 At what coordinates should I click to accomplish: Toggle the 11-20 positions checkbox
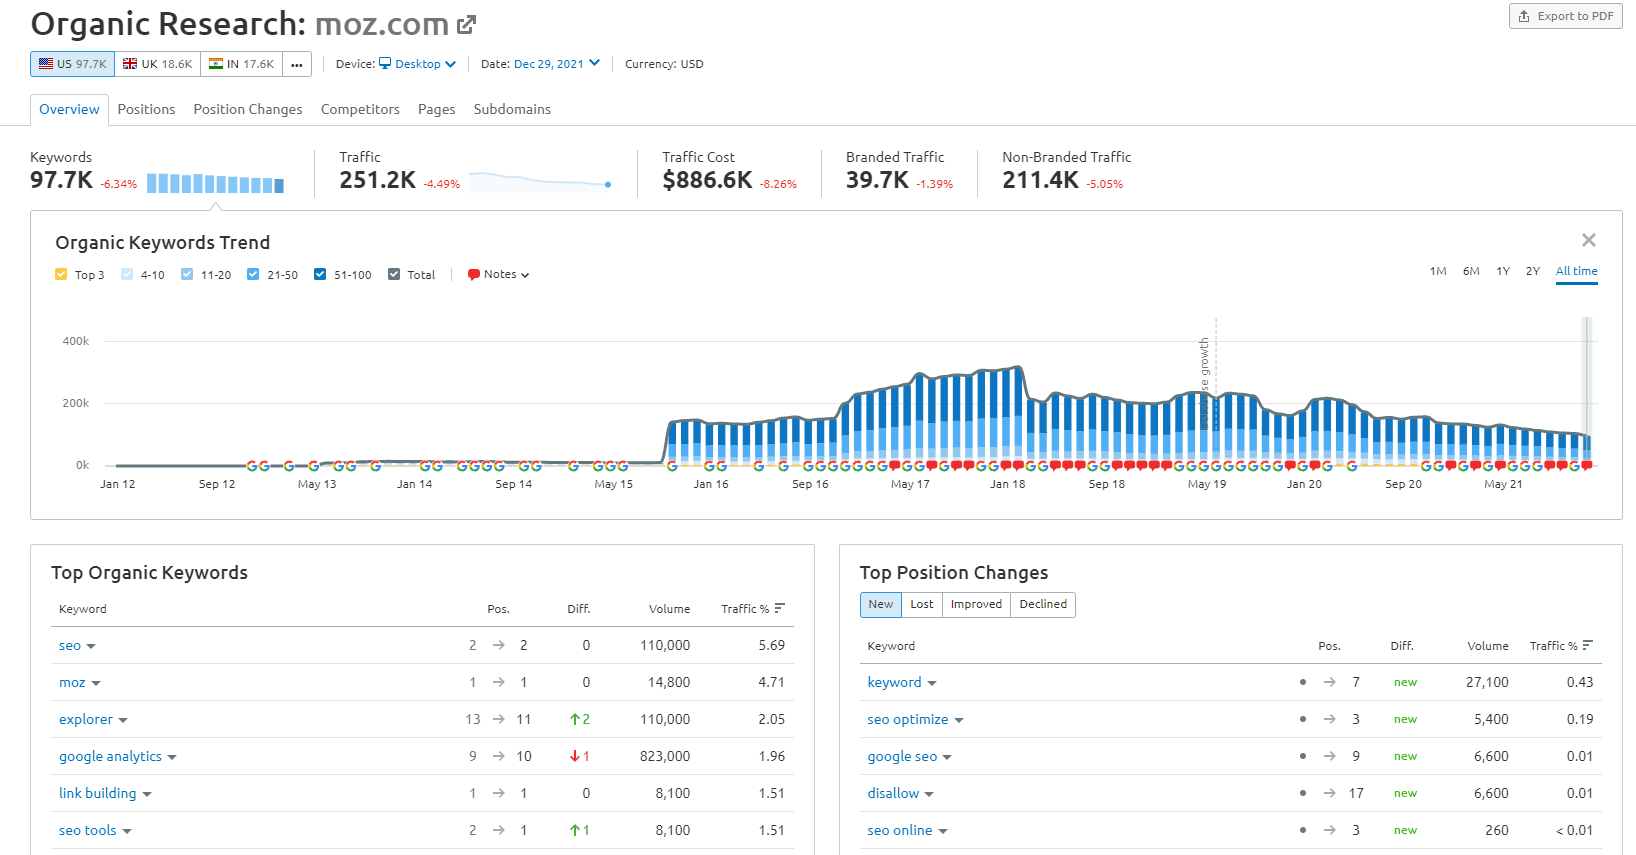[187, 274]
